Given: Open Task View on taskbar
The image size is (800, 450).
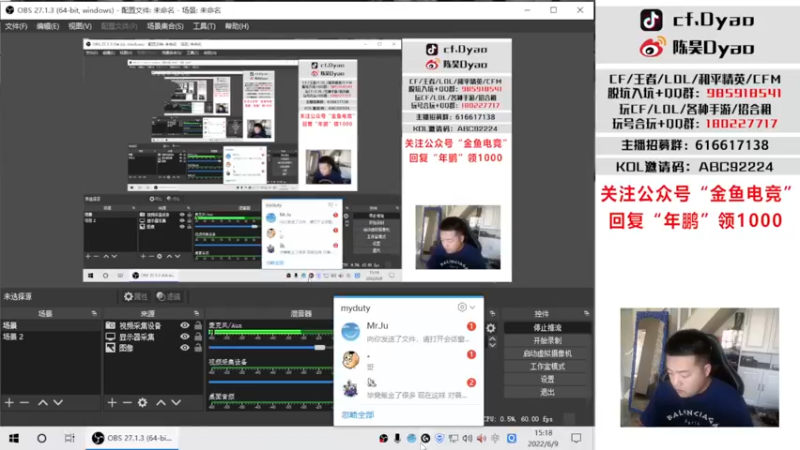Looking at the screenshot, I should pyautogui.click(x=69, y=438).
